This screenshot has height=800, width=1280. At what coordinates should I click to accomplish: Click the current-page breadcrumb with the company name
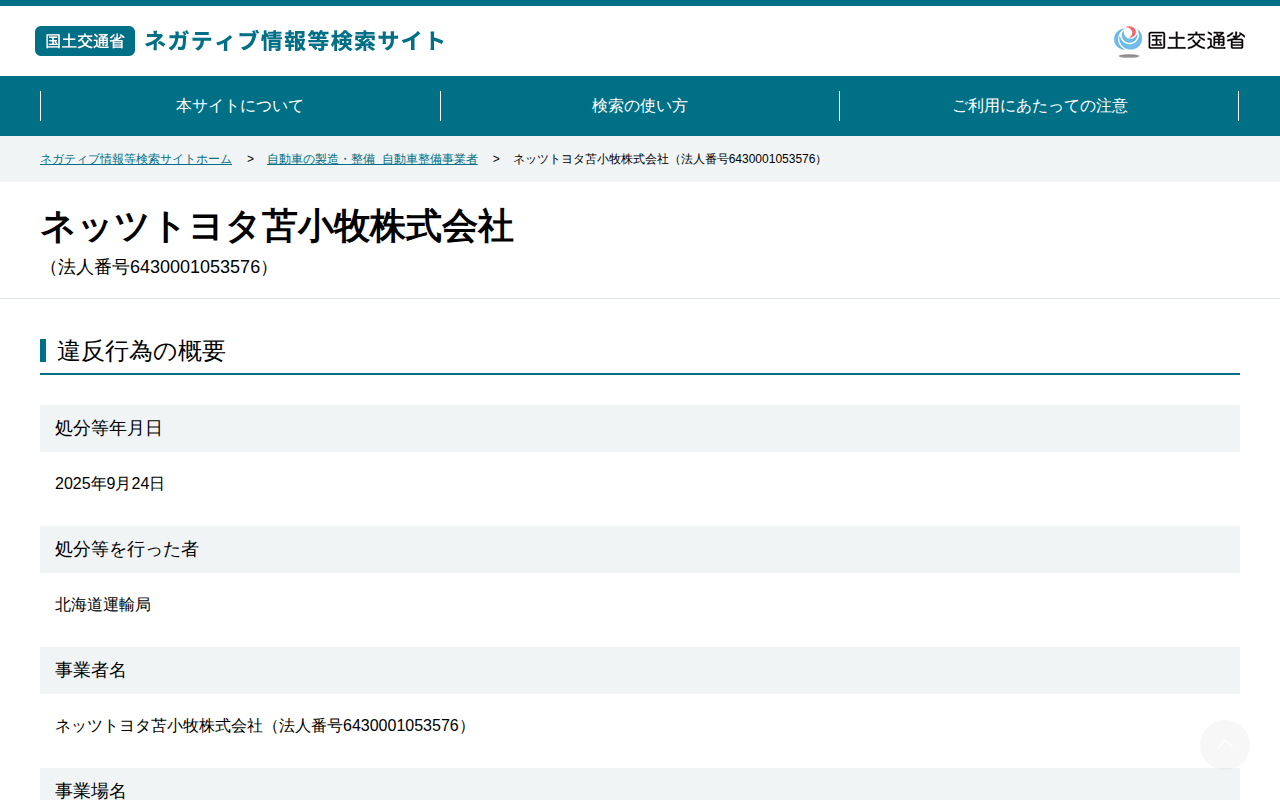point(667,159)
